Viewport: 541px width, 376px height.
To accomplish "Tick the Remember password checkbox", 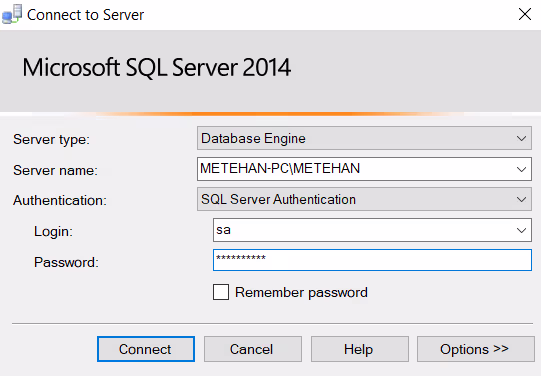I will [221, 292].
